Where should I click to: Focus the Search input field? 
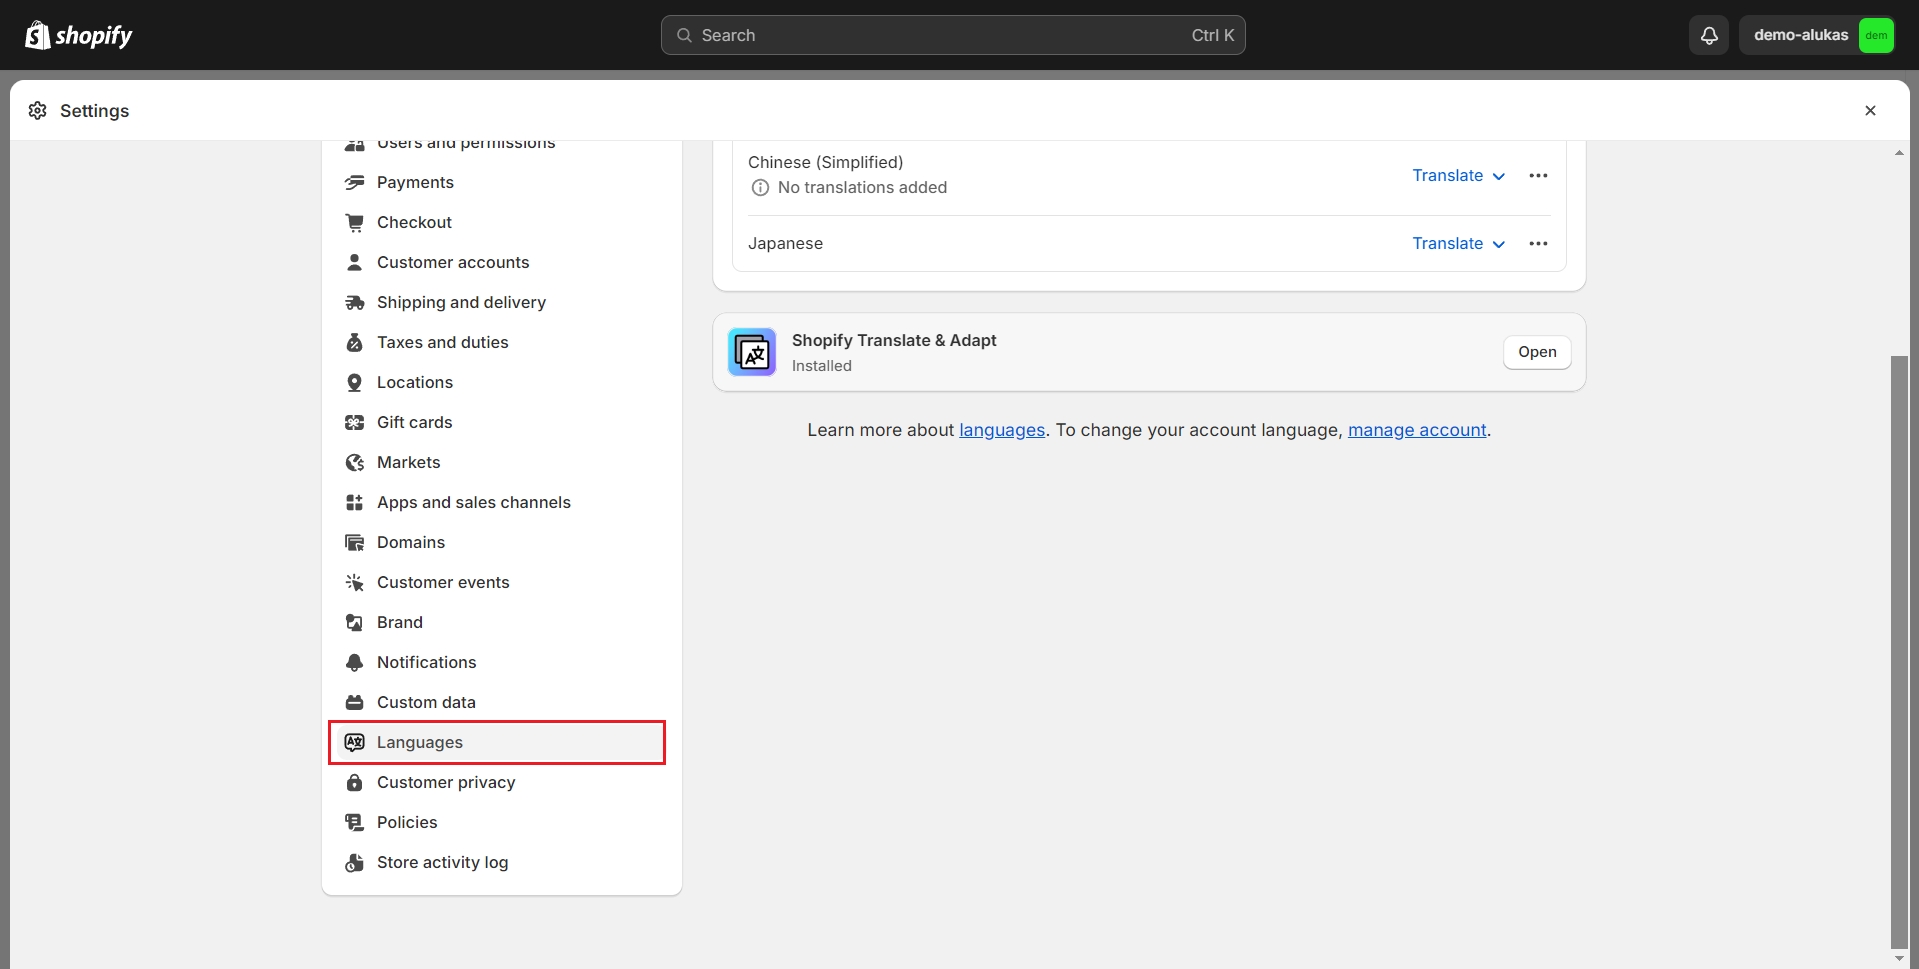[x=952, y=35]
